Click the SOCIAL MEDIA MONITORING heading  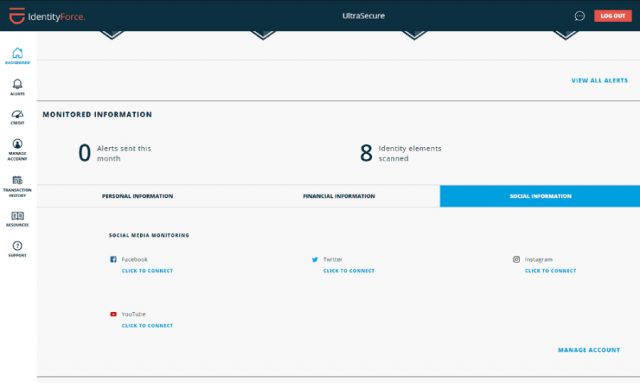tap(149, 235)
